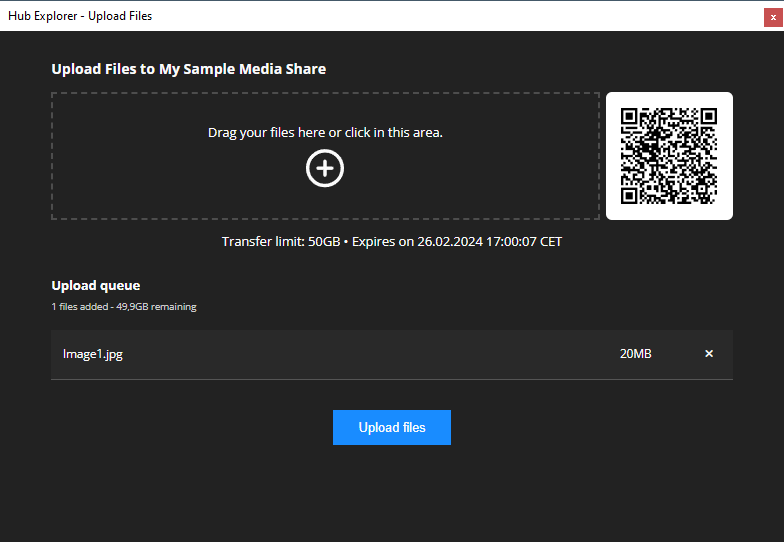Image resolution: width=784 pixels, height=542 pixels.
Task: Click the Upload queue heading
Action: point(96,286)
